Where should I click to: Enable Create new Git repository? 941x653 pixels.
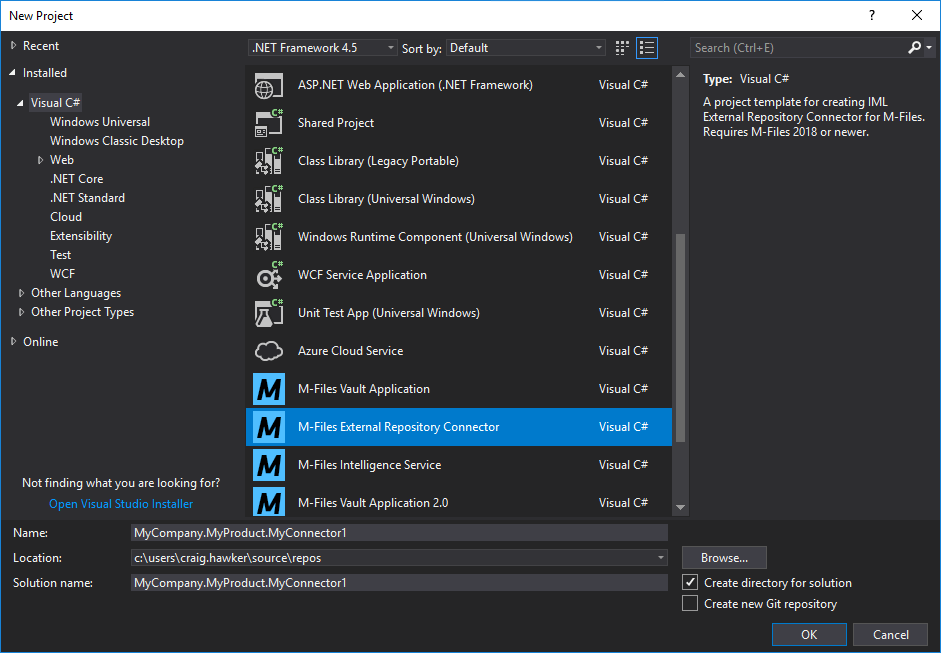click(690, 603)
